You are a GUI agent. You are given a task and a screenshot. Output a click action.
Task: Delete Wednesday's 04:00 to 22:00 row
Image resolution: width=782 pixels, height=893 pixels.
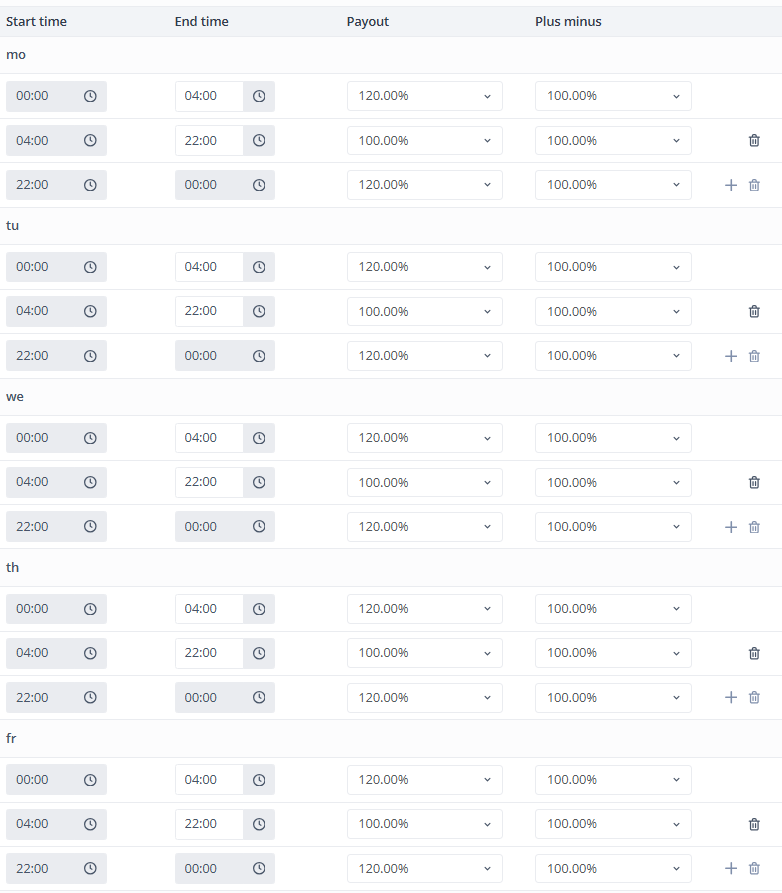click(x=754, y=482)
